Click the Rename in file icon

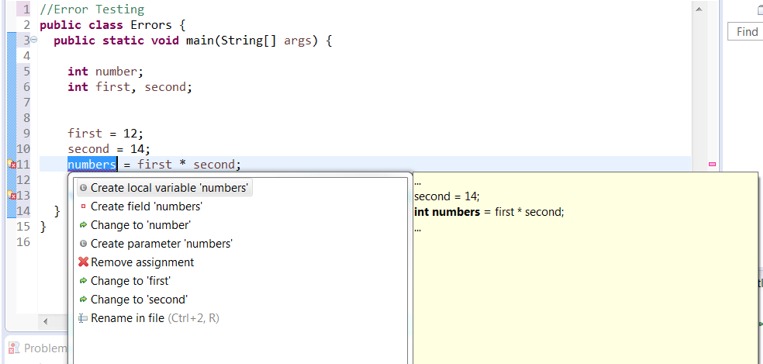(83, 318)
